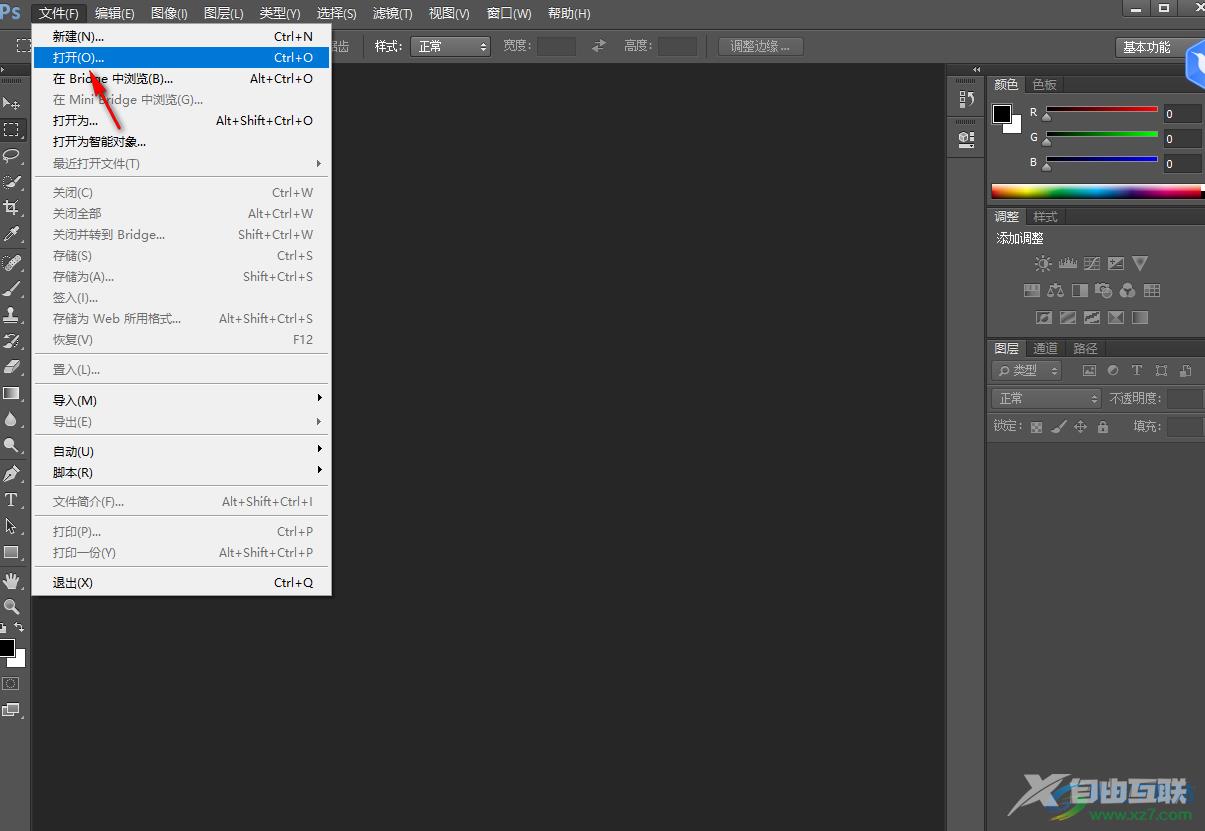The width and height of the screenshot is (1205, 831).
Task: Select the History Brush tool
Action: pyautogui.click(x=12, y=341)
